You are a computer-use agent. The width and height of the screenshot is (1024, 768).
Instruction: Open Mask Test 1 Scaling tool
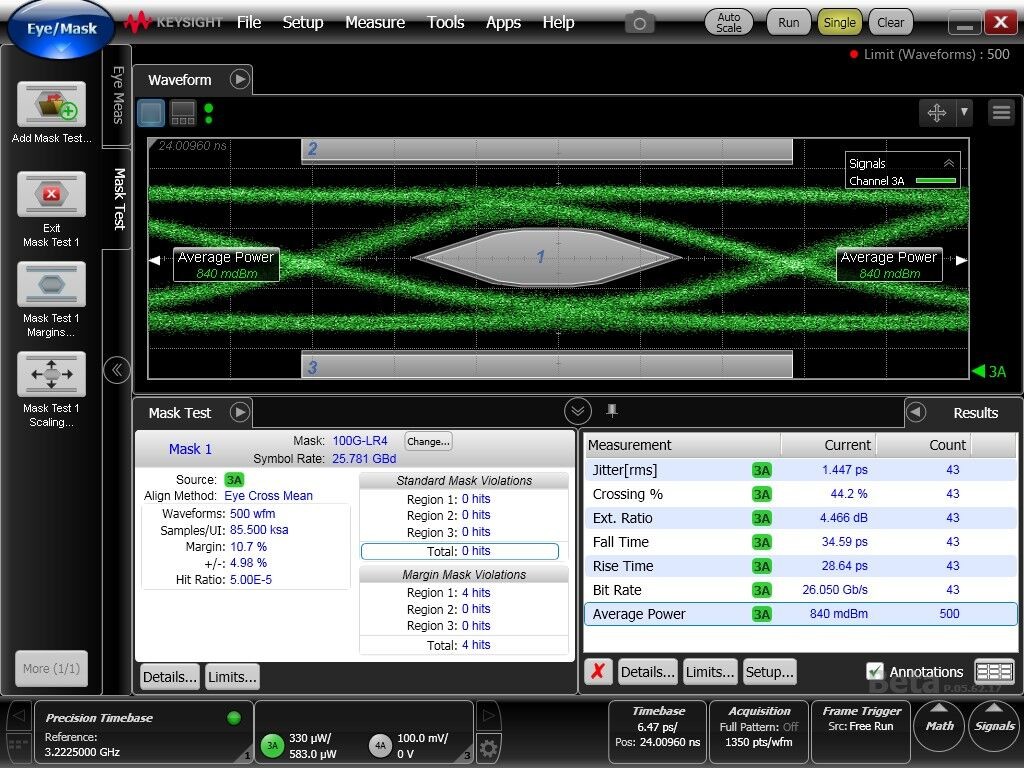(x=51, y=374)
